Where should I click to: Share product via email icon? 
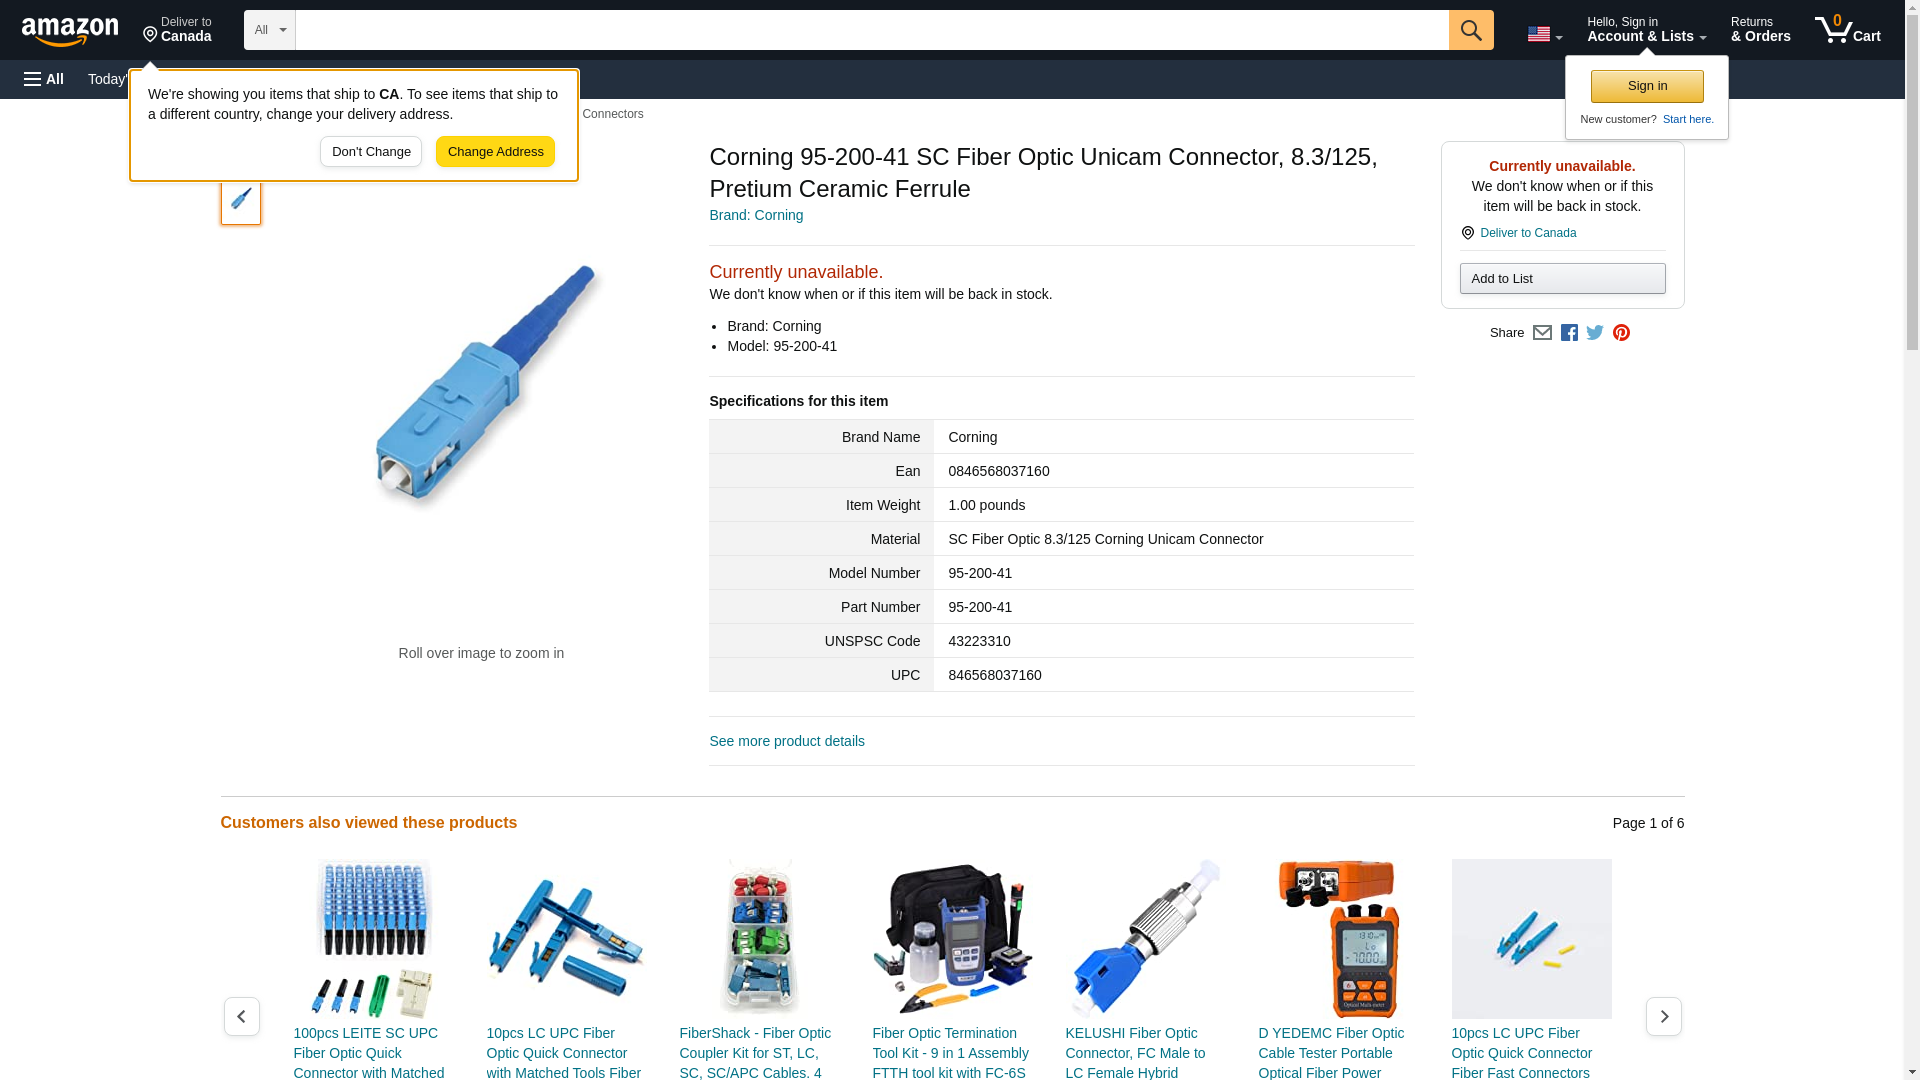point(1542,333)
